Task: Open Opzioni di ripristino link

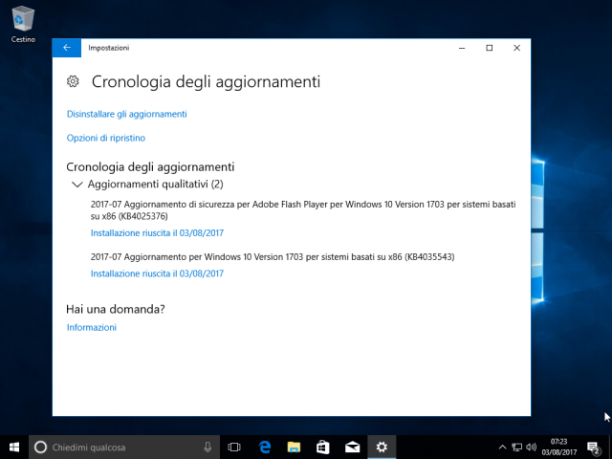Action: coord(106,138)
